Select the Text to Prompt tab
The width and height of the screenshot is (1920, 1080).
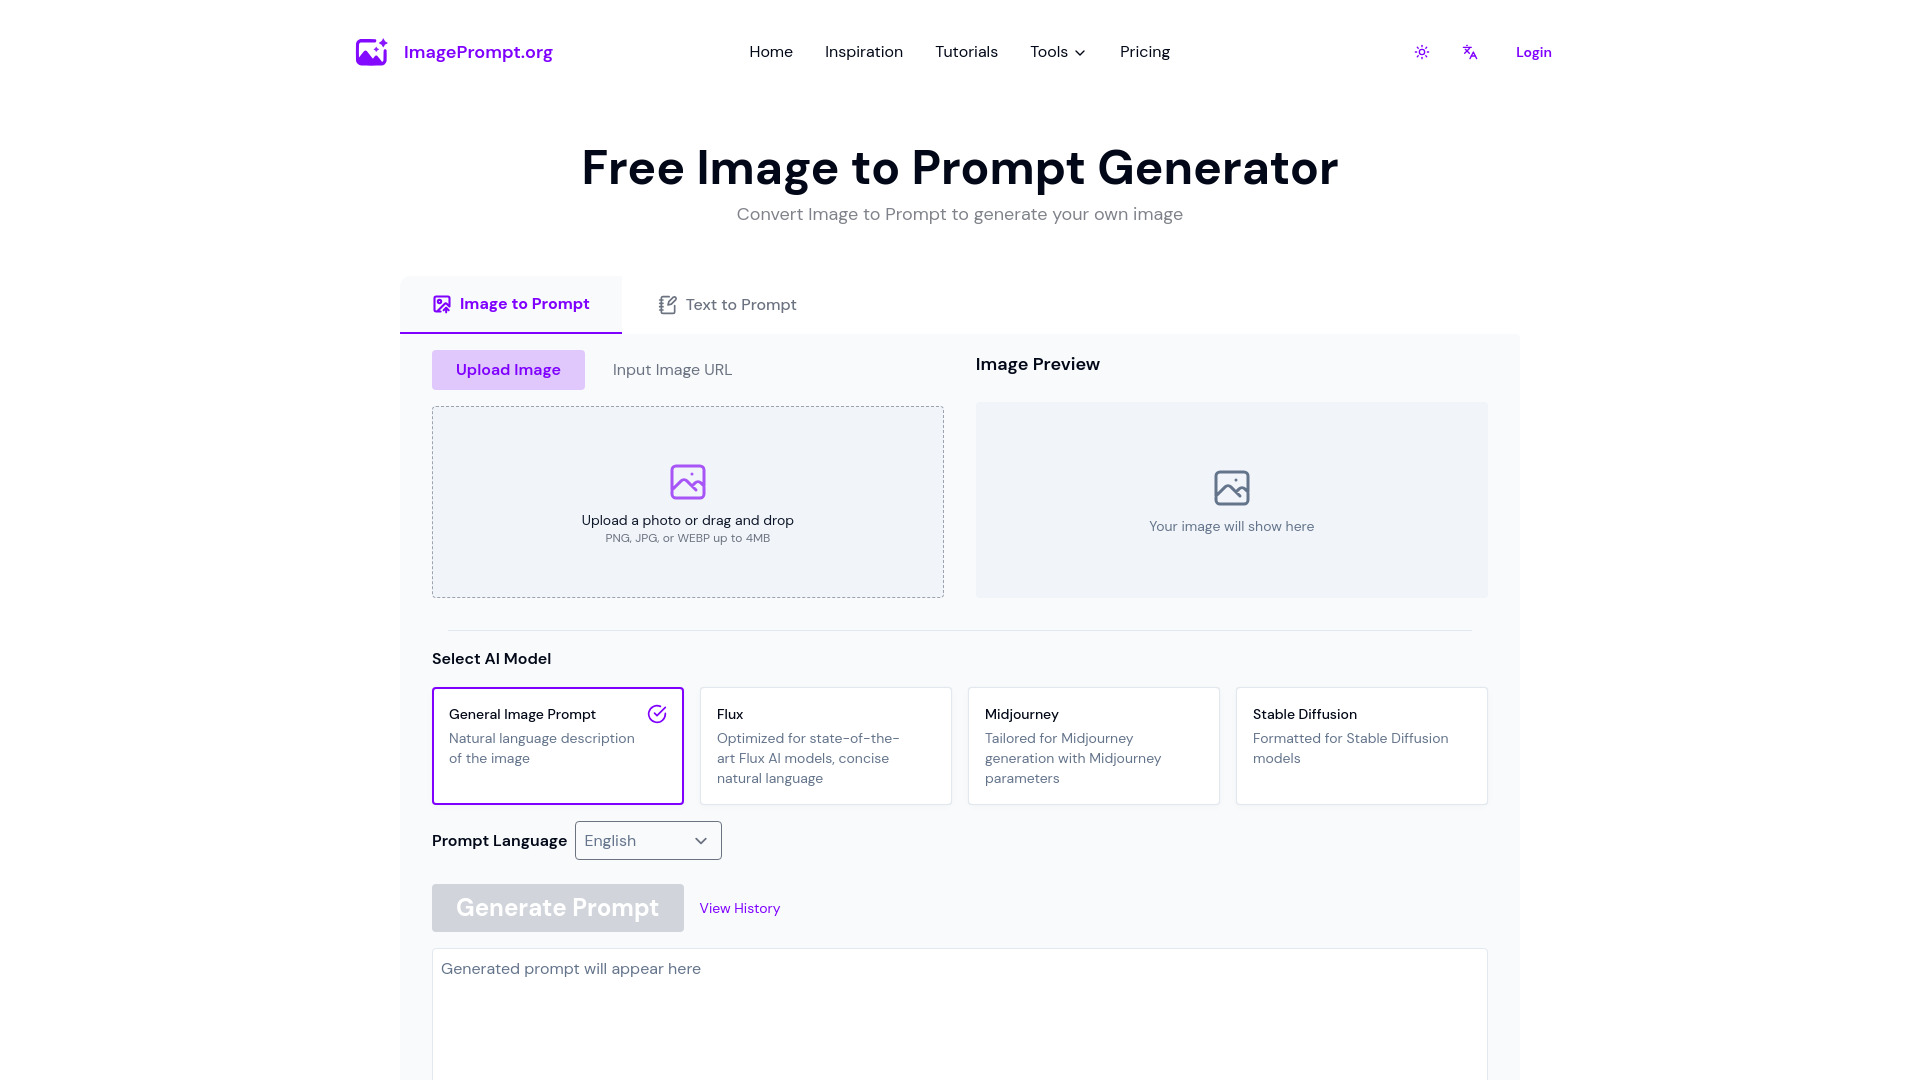point(727,305)
